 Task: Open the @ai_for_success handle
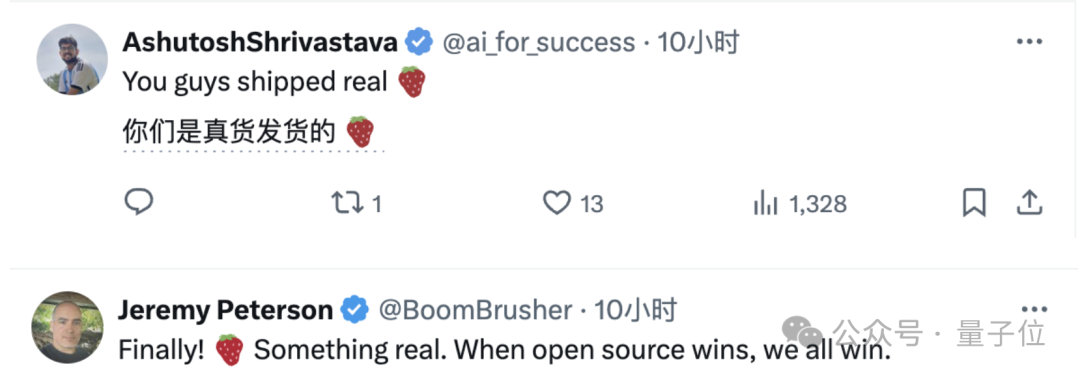538,43
